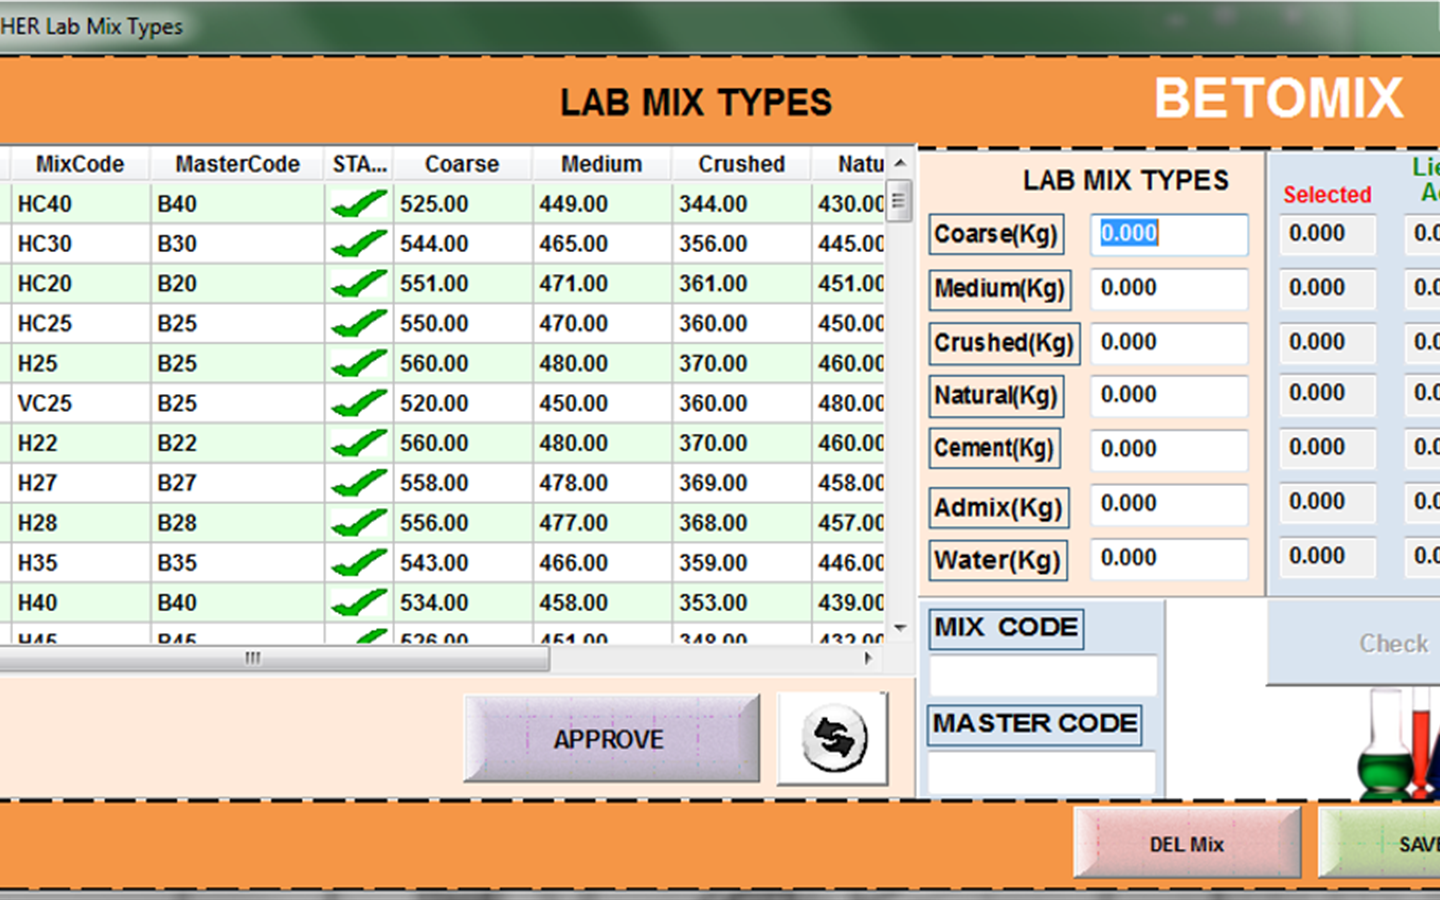
Task: Click the Natural(Kg) input field
Action: (x=1168, y=395)
